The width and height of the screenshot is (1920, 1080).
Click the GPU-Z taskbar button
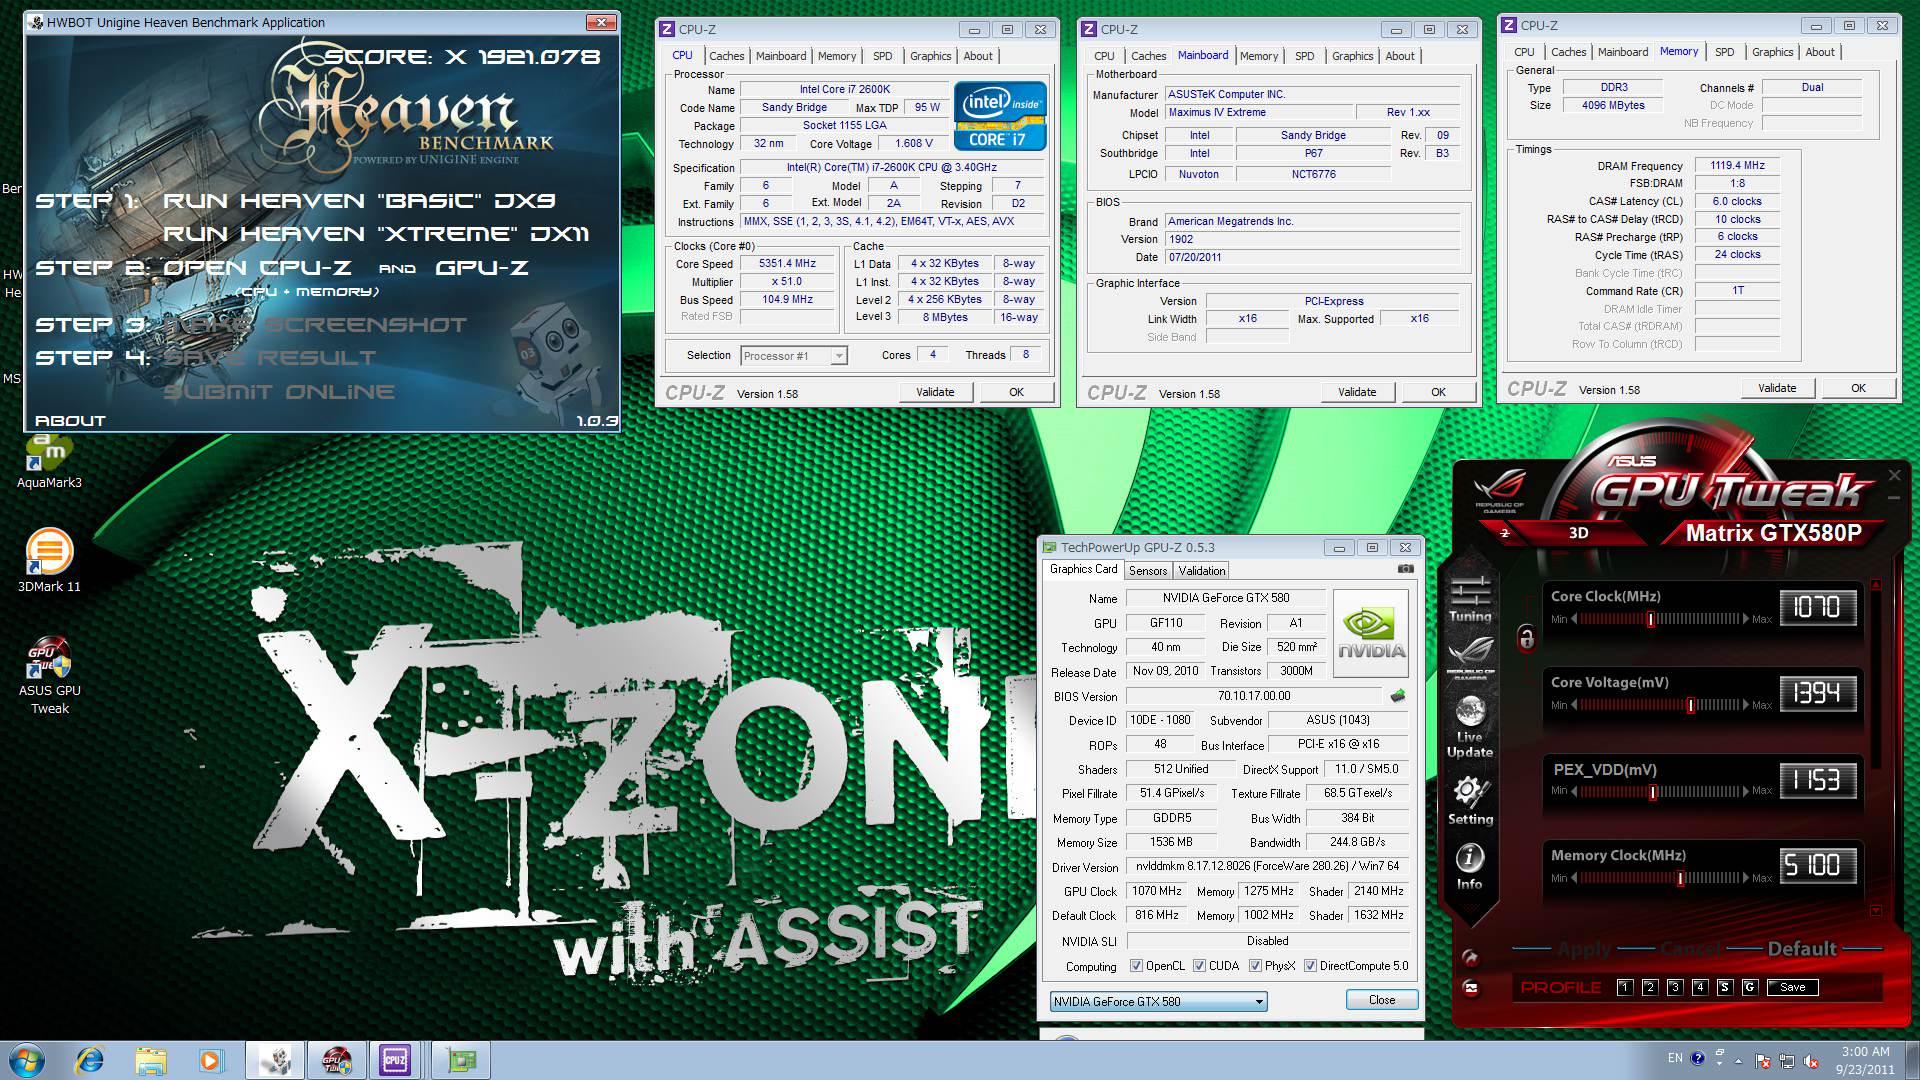tap(461, 1060)
